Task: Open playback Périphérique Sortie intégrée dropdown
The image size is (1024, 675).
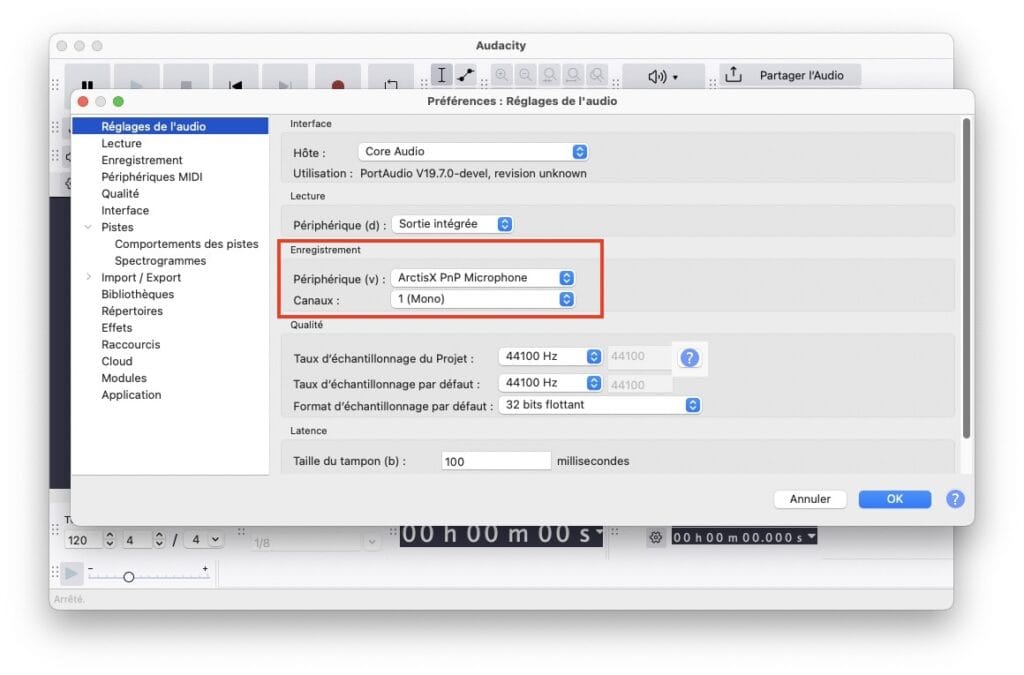Action: [x=452, y=224]
